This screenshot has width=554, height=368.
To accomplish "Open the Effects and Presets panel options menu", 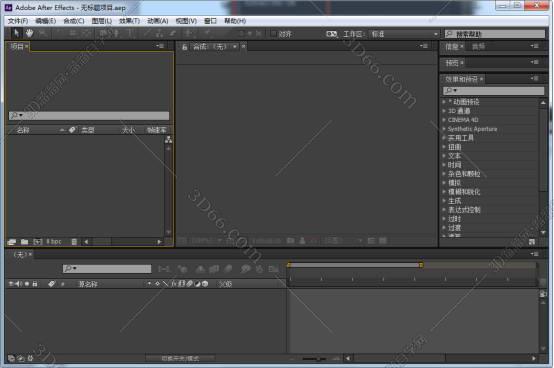I will click(x=535, y=78).
